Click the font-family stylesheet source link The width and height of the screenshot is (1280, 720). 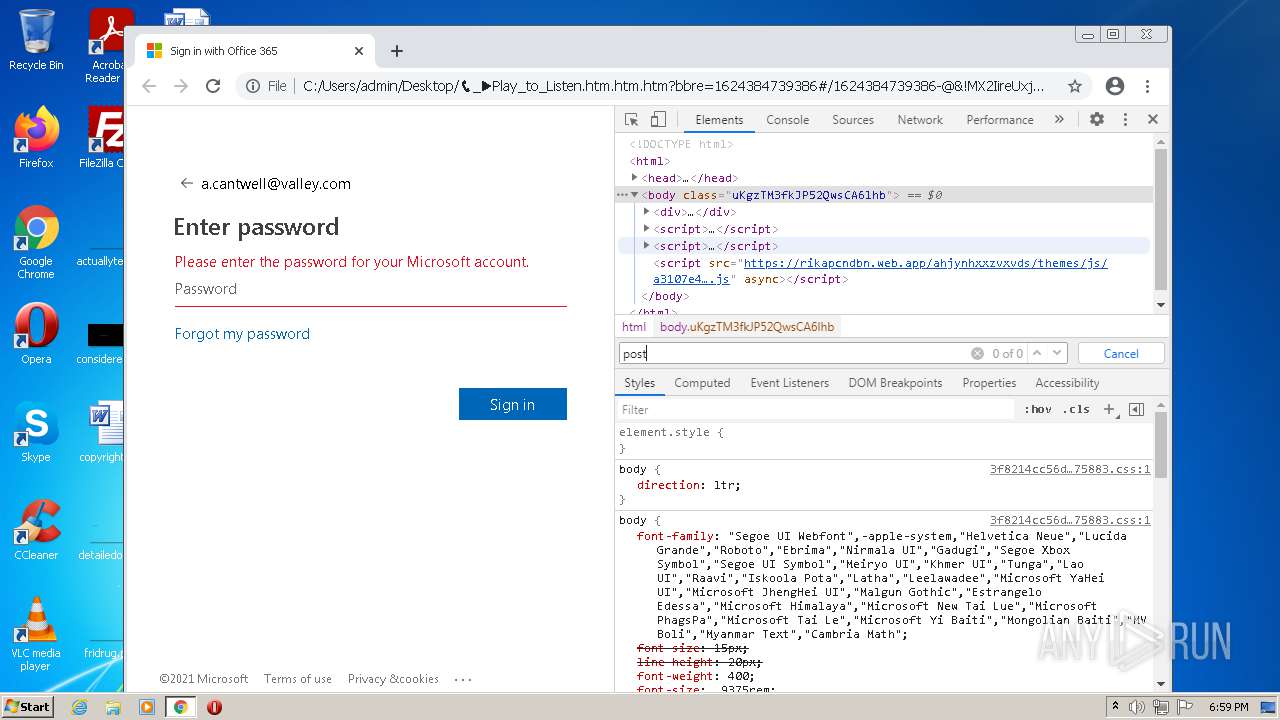pos(1070,520)
